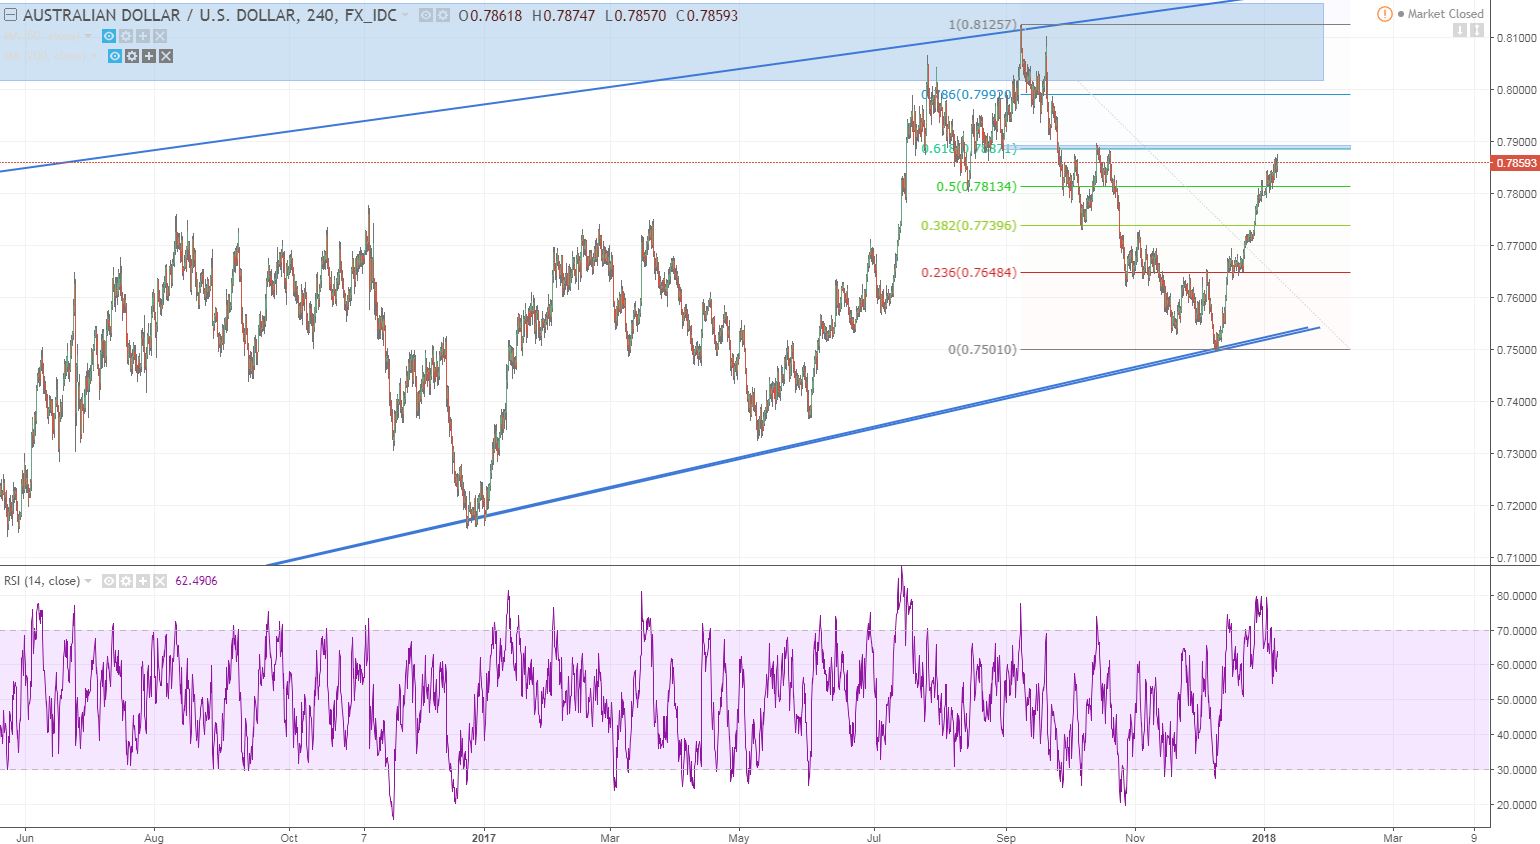Image resolution: width=1540 pixels, height=844 pixels.
Task: Select Fibonacci label 0.236(0.76484)
Action: point(969,273)
